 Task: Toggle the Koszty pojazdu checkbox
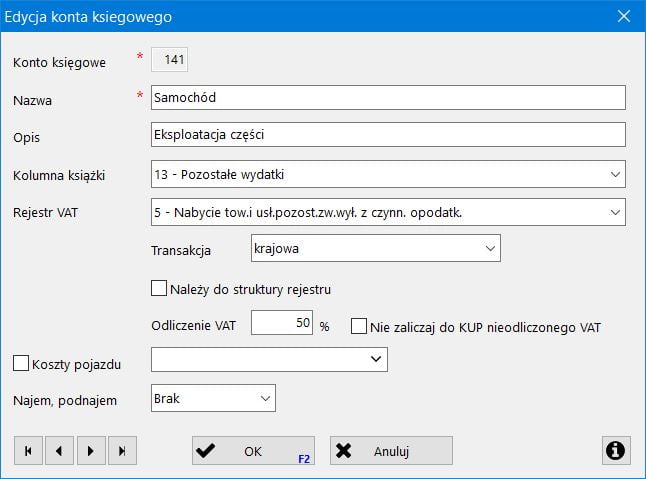click(x=20, y=362)
